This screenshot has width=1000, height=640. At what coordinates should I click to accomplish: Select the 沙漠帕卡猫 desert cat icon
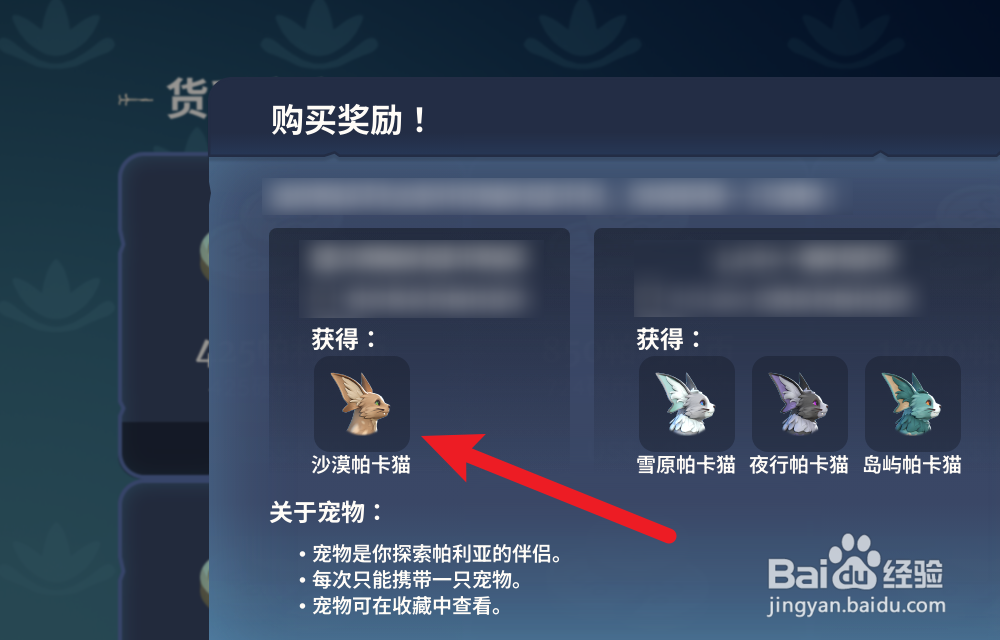click(362, 404)
